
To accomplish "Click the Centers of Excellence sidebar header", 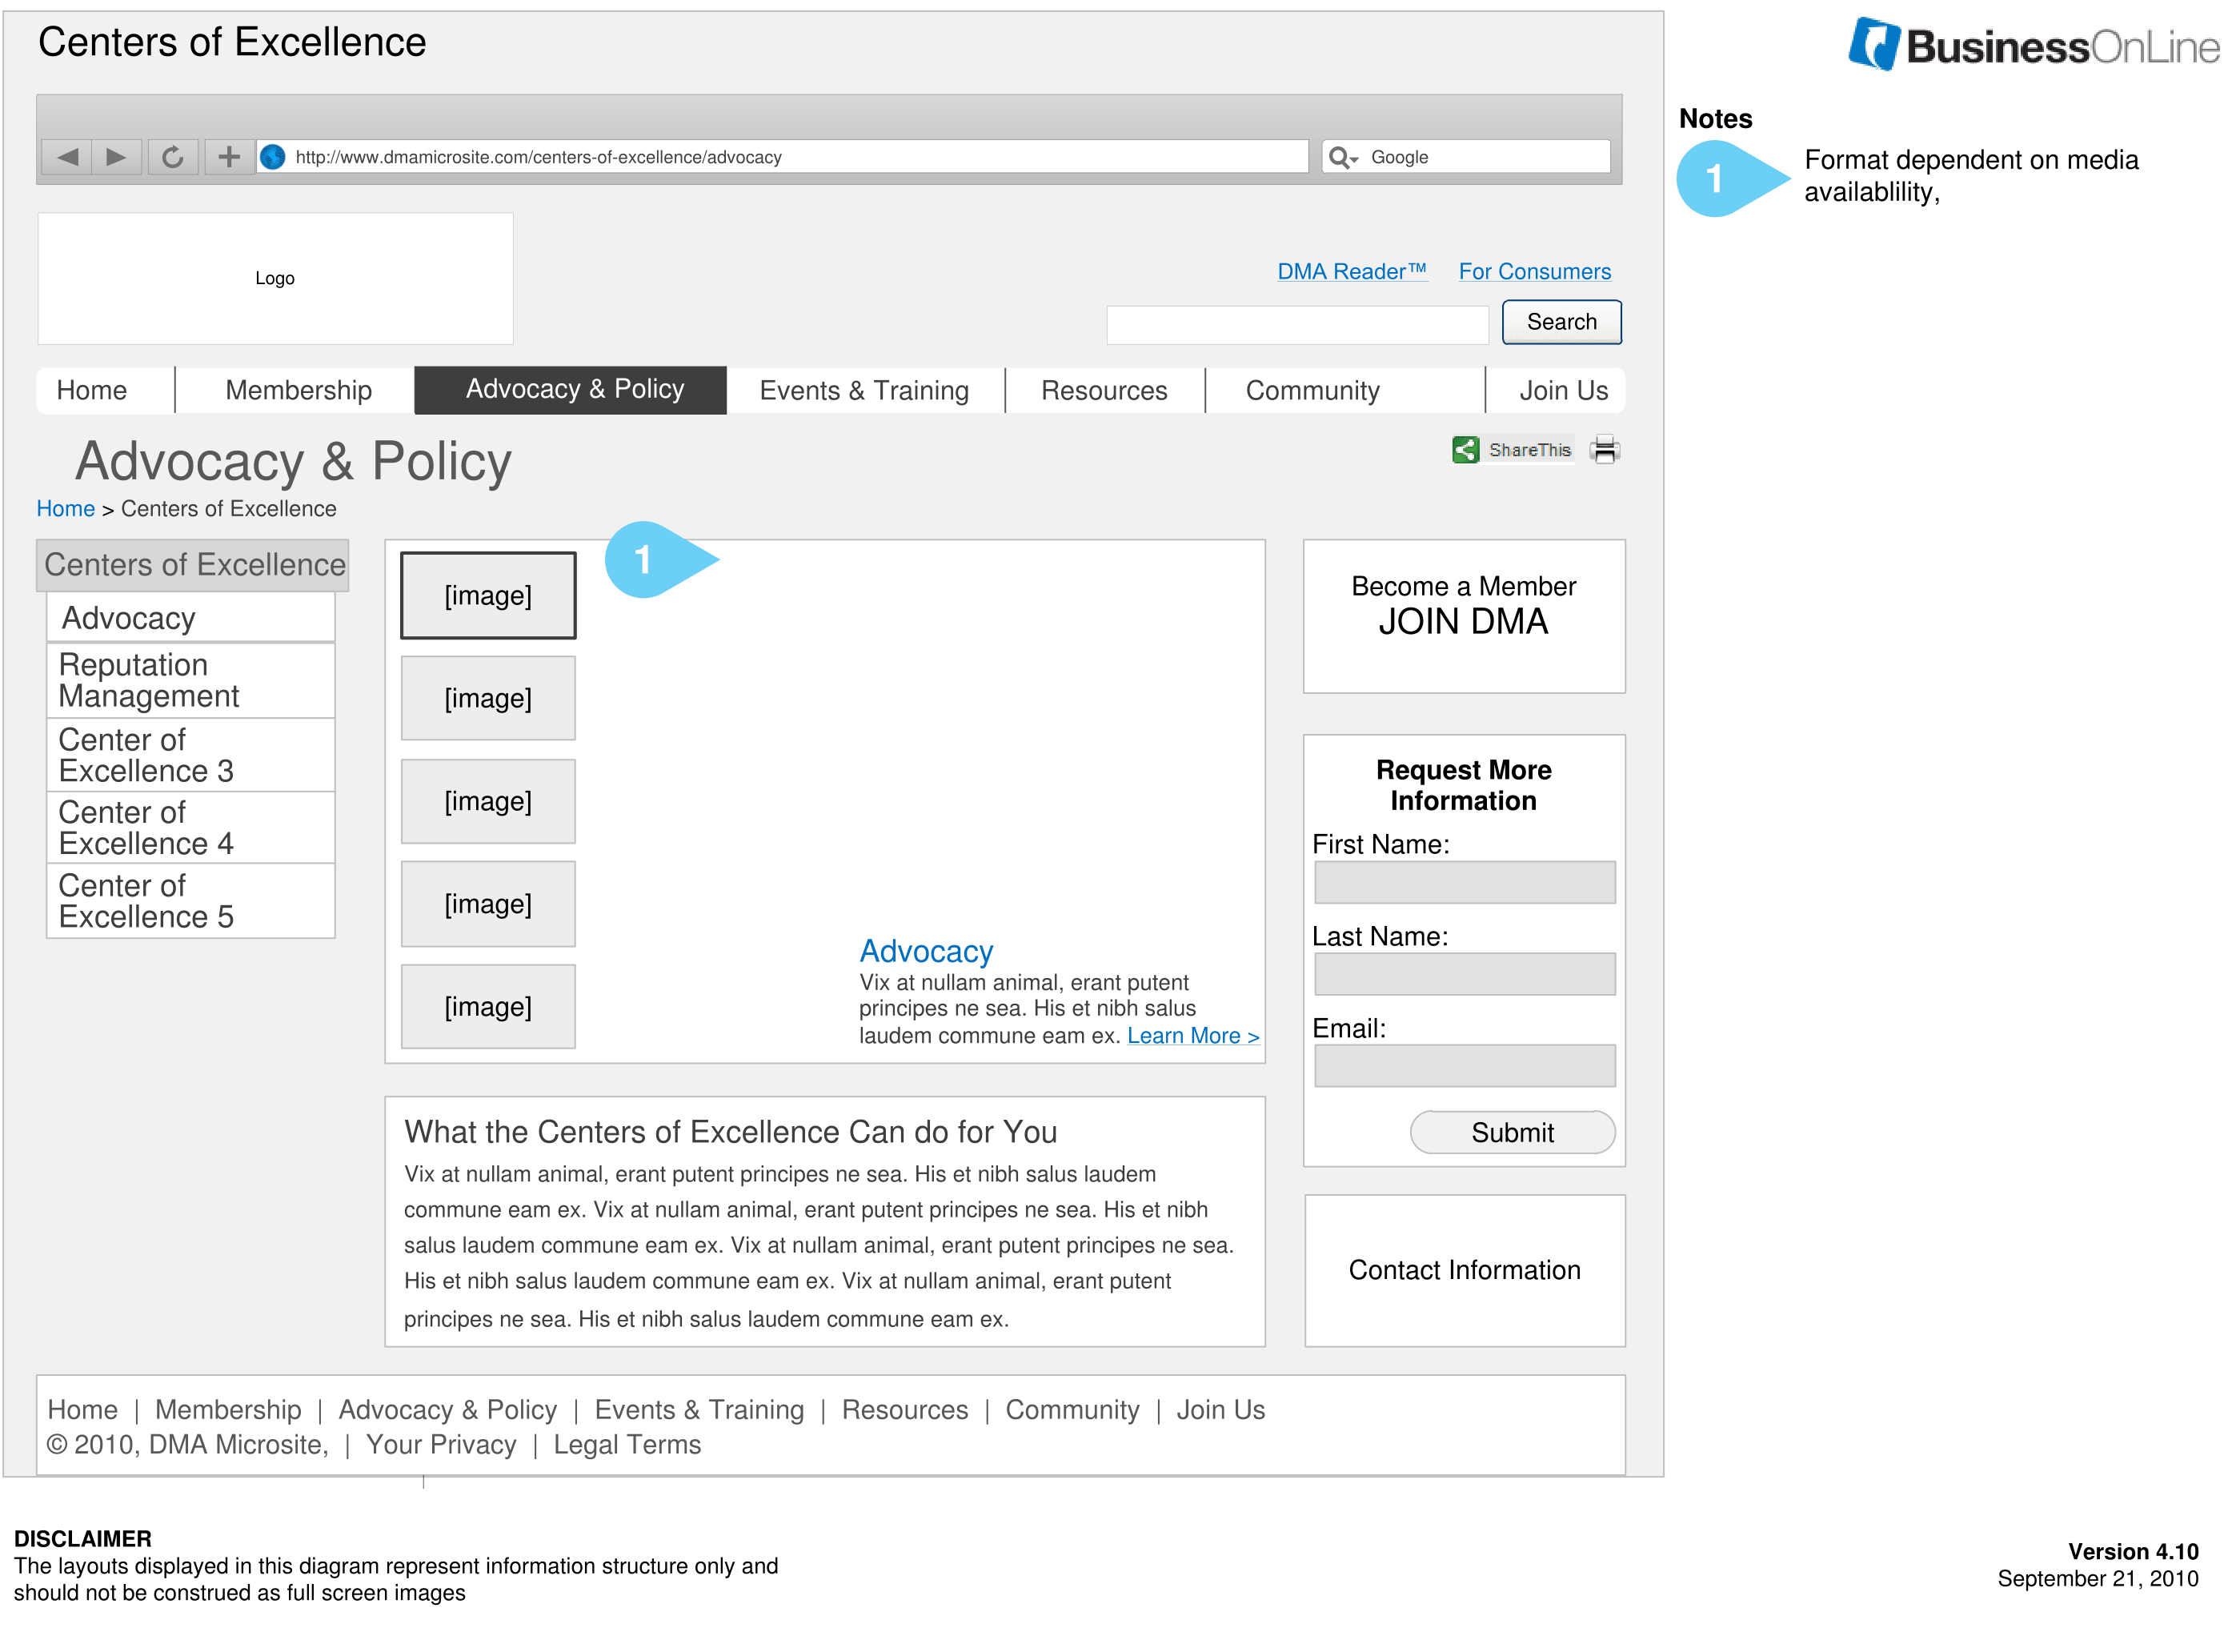I will point(193,565).
